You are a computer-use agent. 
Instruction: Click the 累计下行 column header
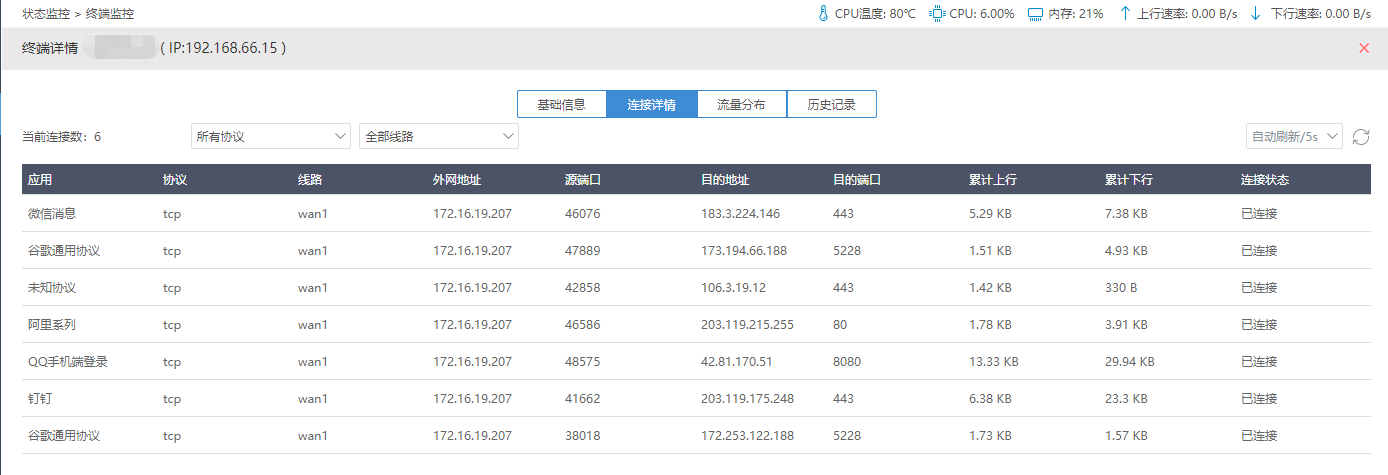coord(1129,180)
